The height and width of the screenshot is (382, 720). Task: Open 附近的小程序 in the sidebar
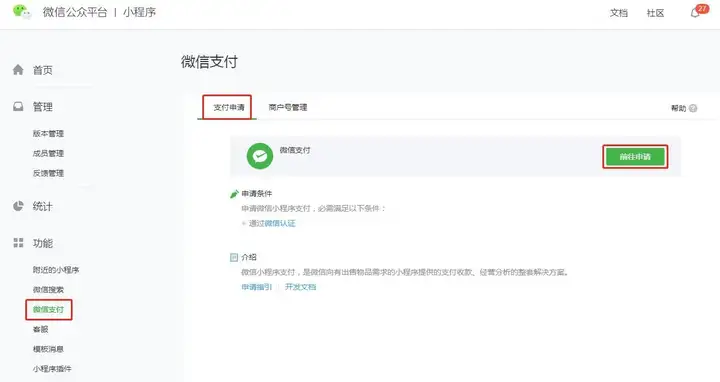(x=56, y=270)
